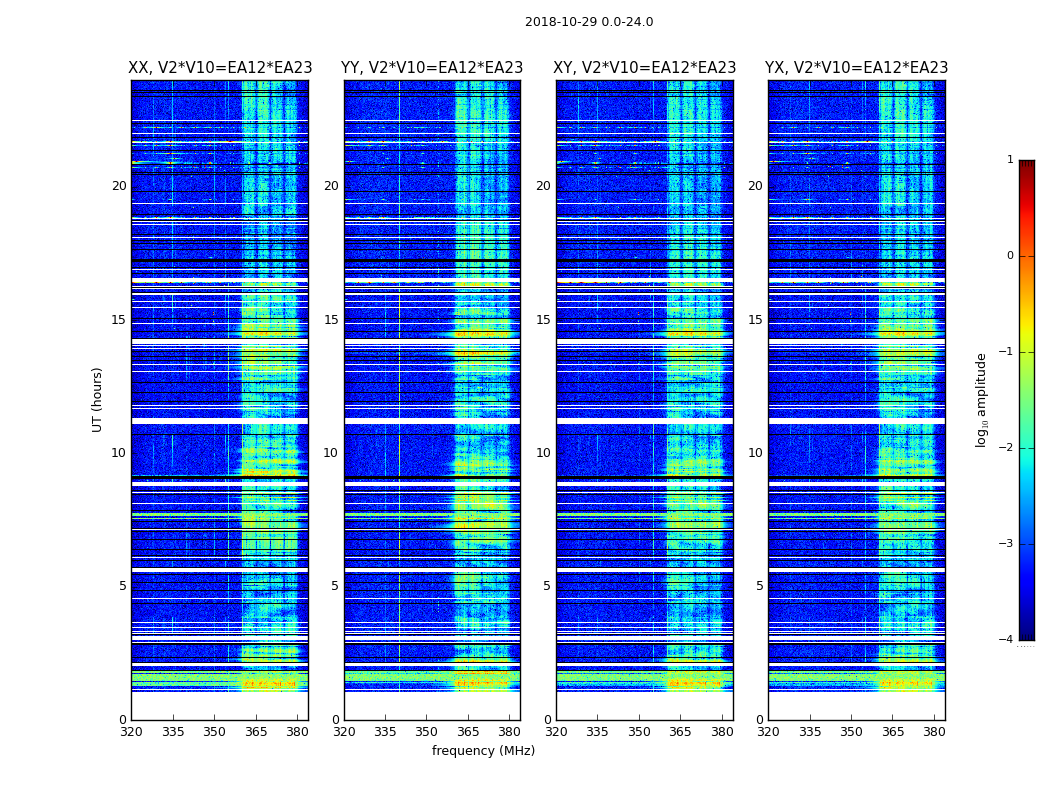The width and height of the screenshot is (1050, 800).
Task: Click the YY polarization panel title
Action: 432,68
